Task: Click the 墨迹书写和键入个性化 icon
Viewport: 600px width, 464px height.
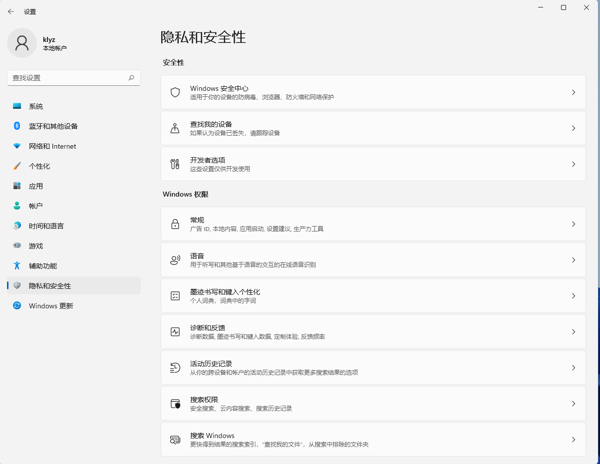Action: click(175, 296)
